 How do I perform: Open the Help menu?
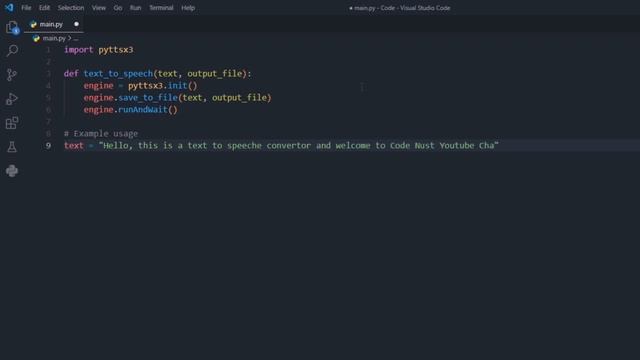[x=188, y=8]
